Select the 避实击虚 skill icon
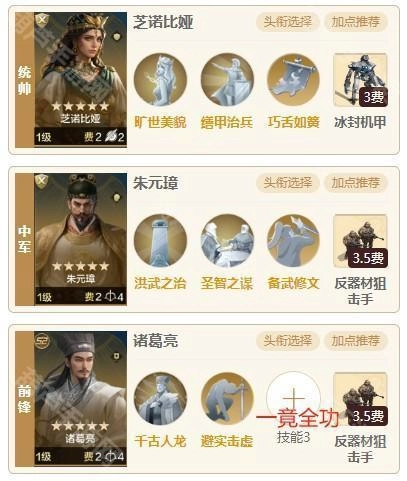Screen dimensions: 407x481 [x=227, y=399]
